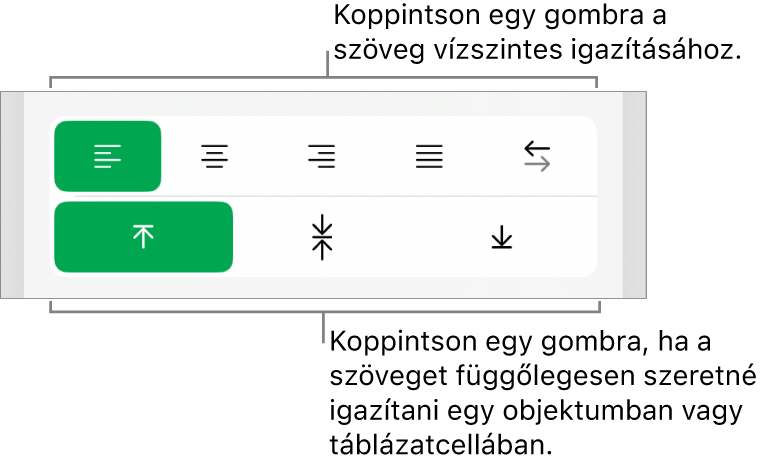Screen dimensions: 766x471
Task: Choose the justified segment in the horizontal row
Action: pos(430,156)
